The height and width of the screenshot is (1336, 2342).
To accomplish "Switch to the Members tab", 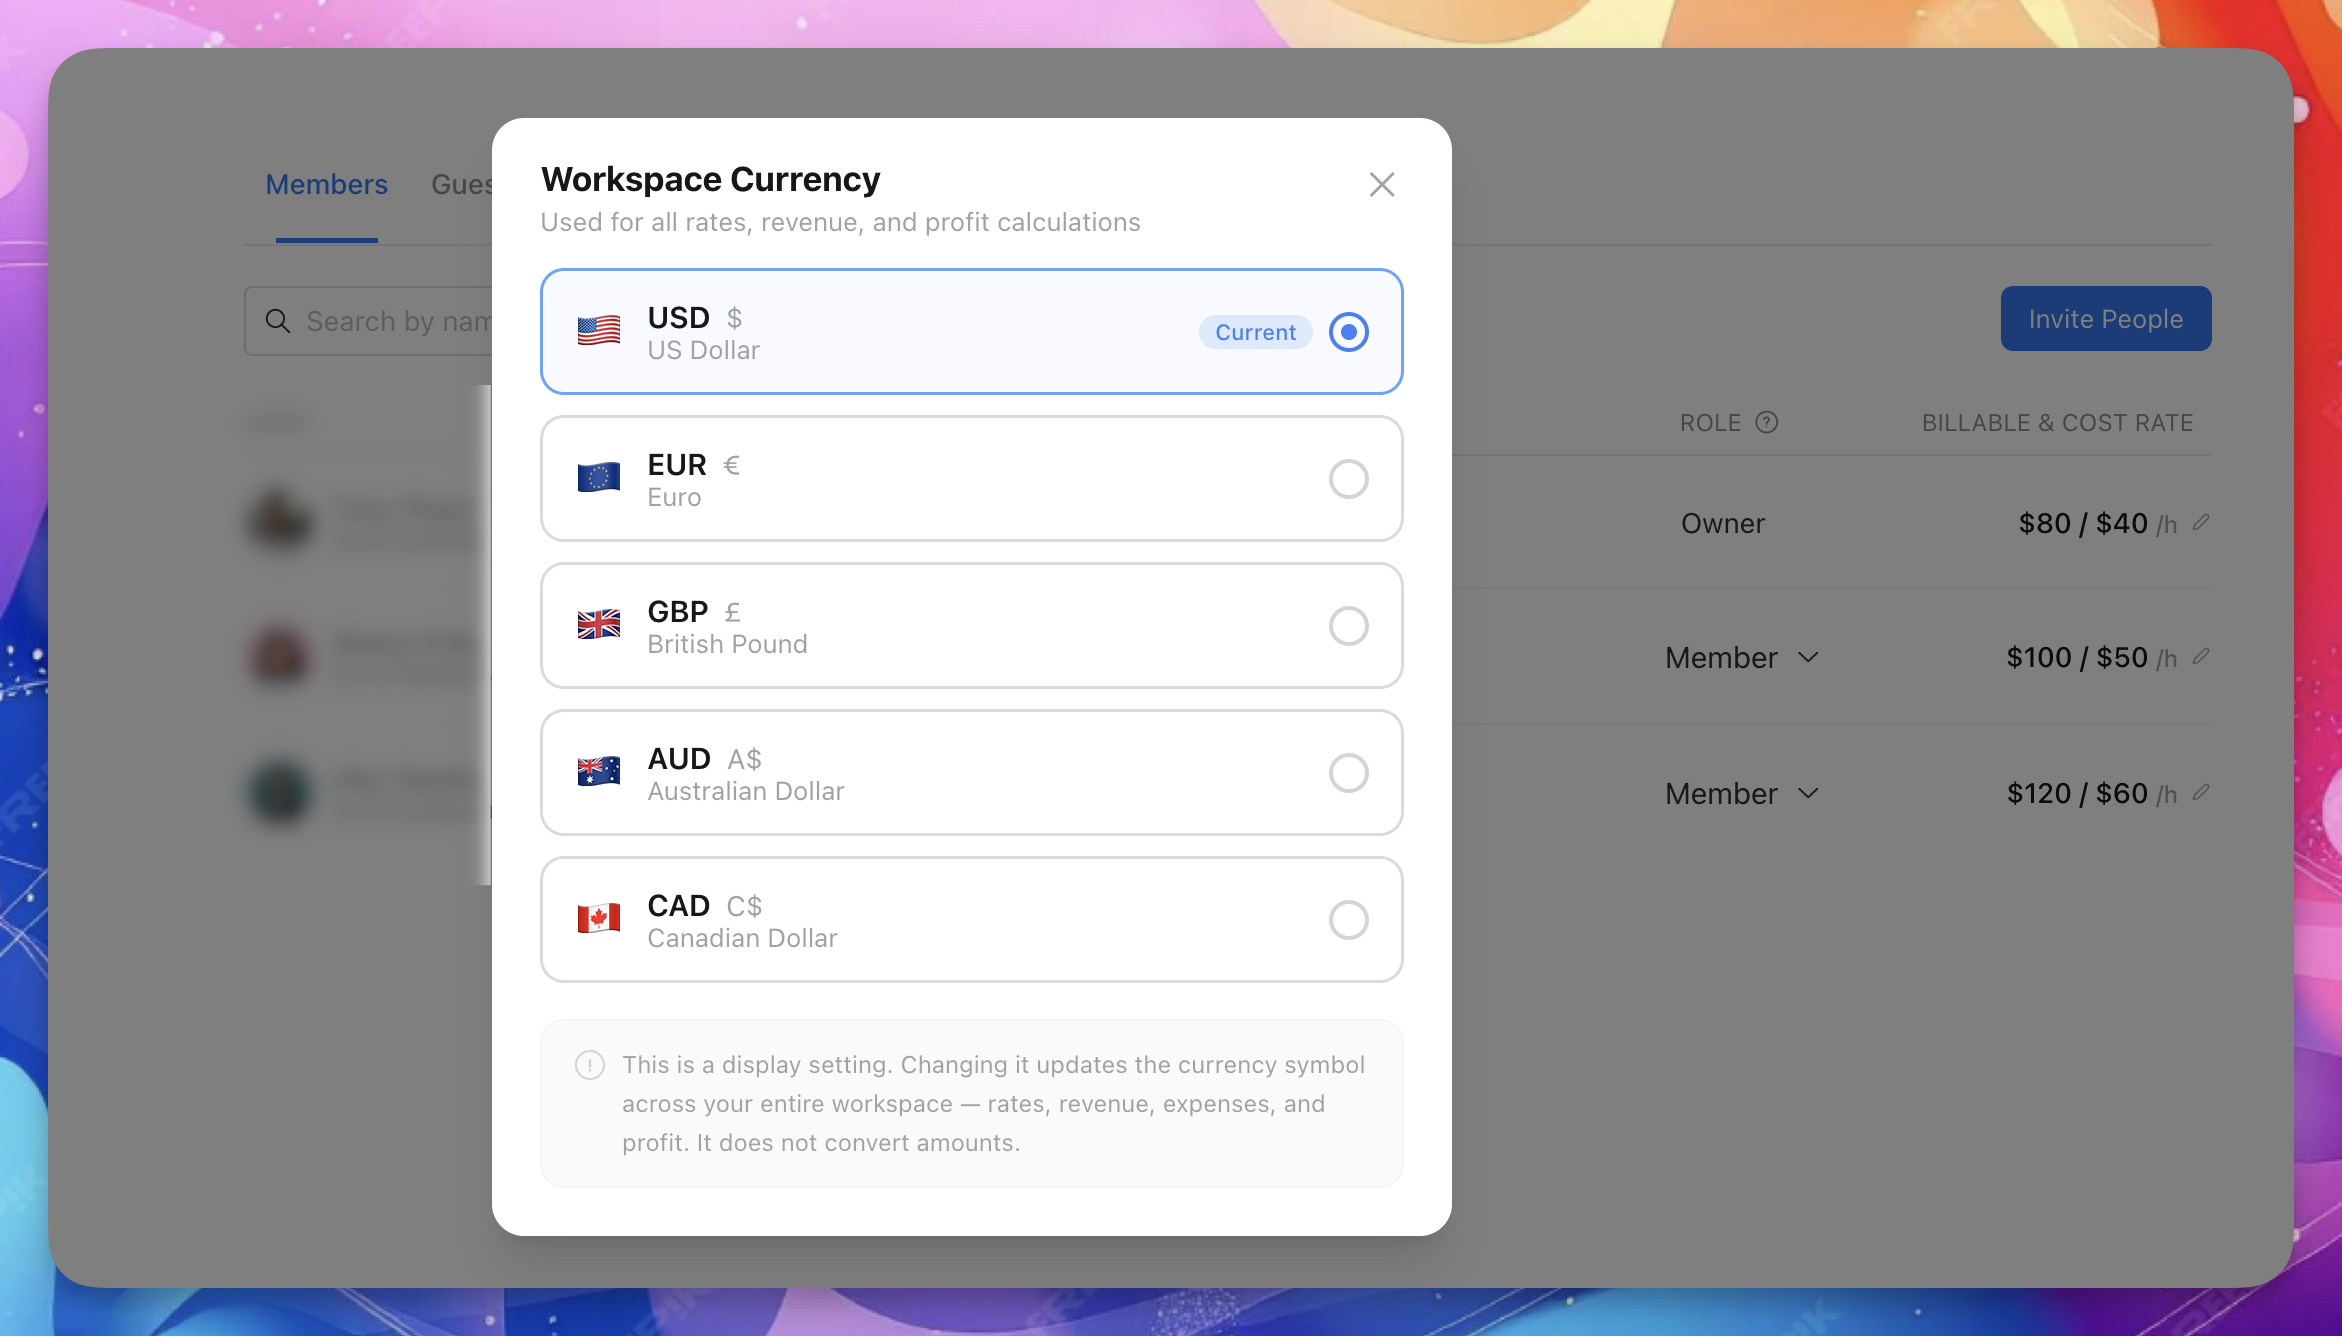I will click(326, 184).
